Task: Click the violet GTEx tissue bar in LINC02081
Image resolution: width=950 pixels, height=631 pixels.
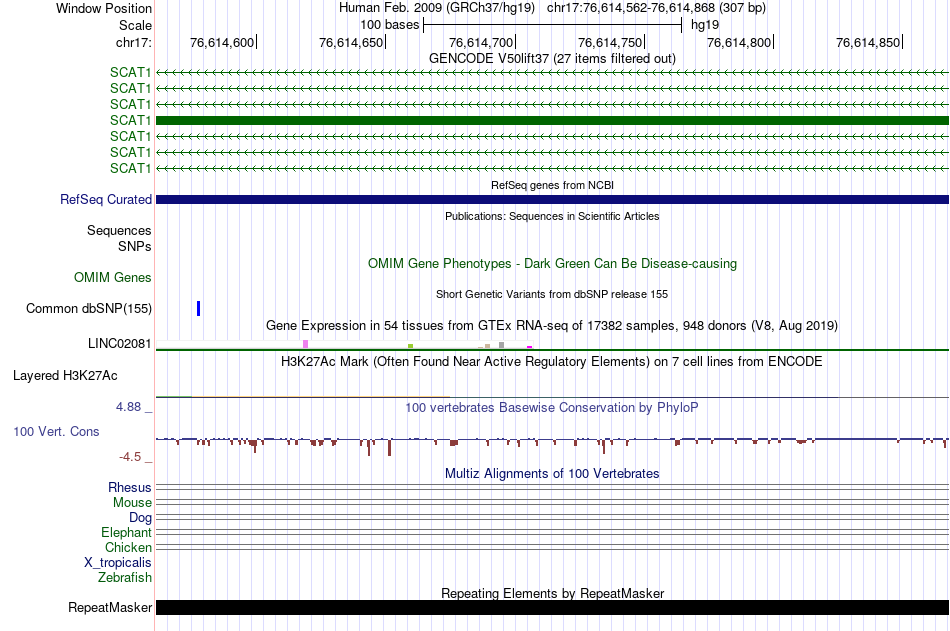Action: 305,344
